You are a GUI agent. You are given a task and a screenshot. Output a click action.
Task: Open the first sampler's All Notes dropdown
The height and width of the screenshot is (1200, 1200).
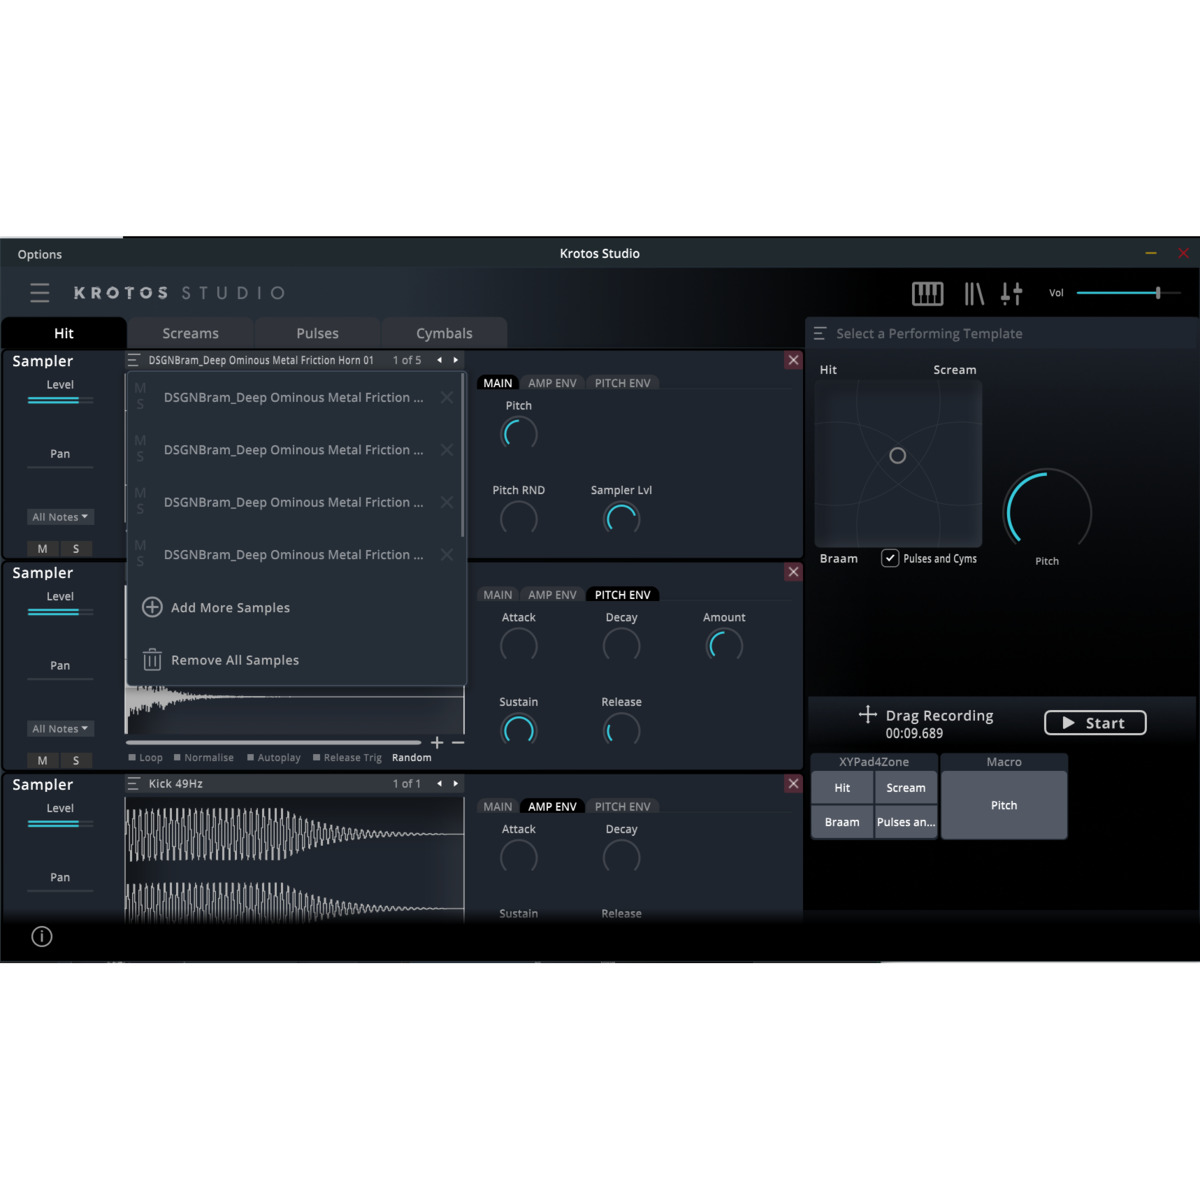pos(60,517)
